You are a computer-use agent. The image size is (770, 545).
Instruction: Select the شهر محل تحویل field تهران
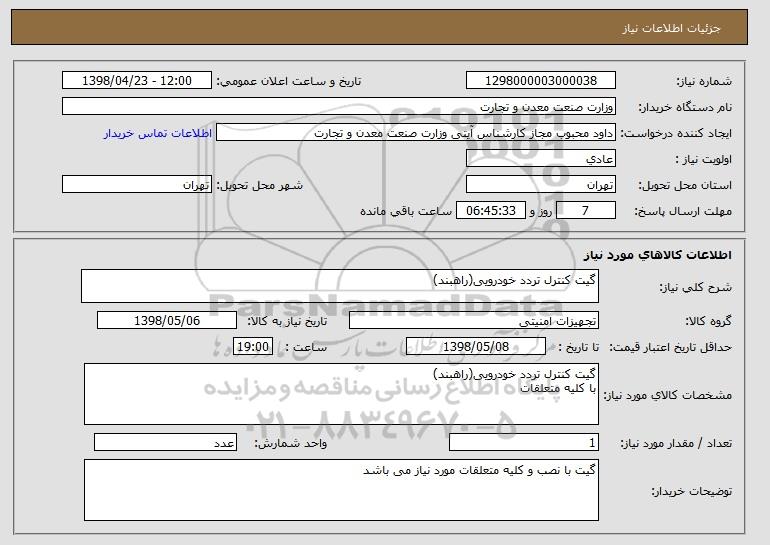[137, 185]
